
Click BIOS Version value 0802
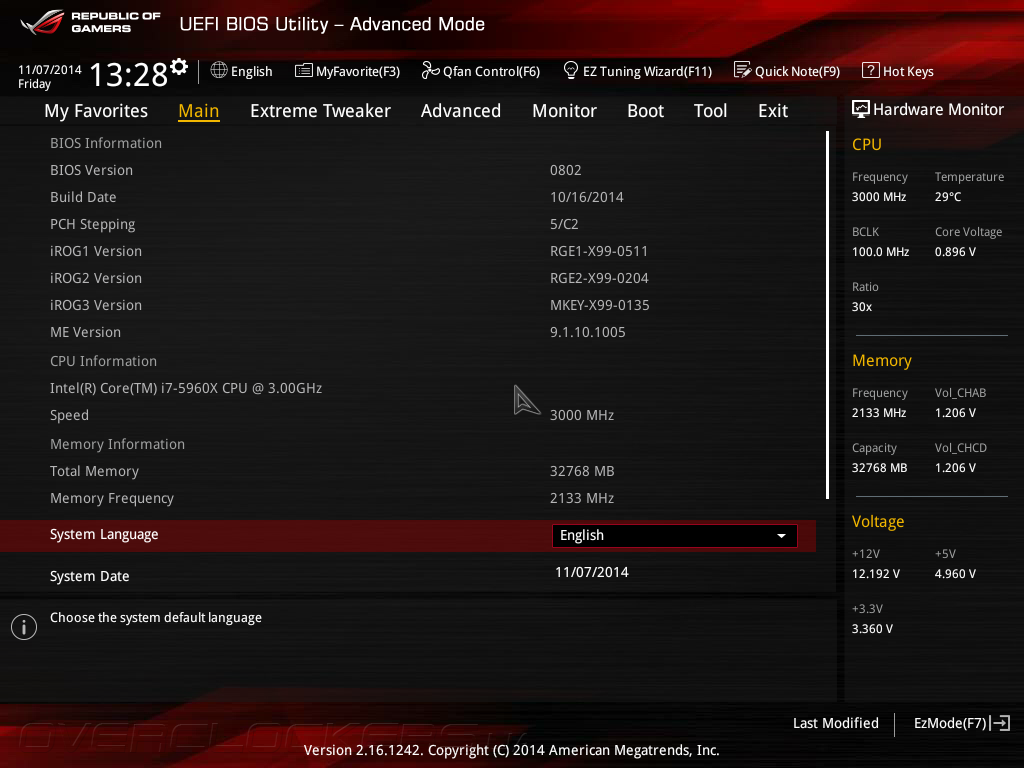566,170
